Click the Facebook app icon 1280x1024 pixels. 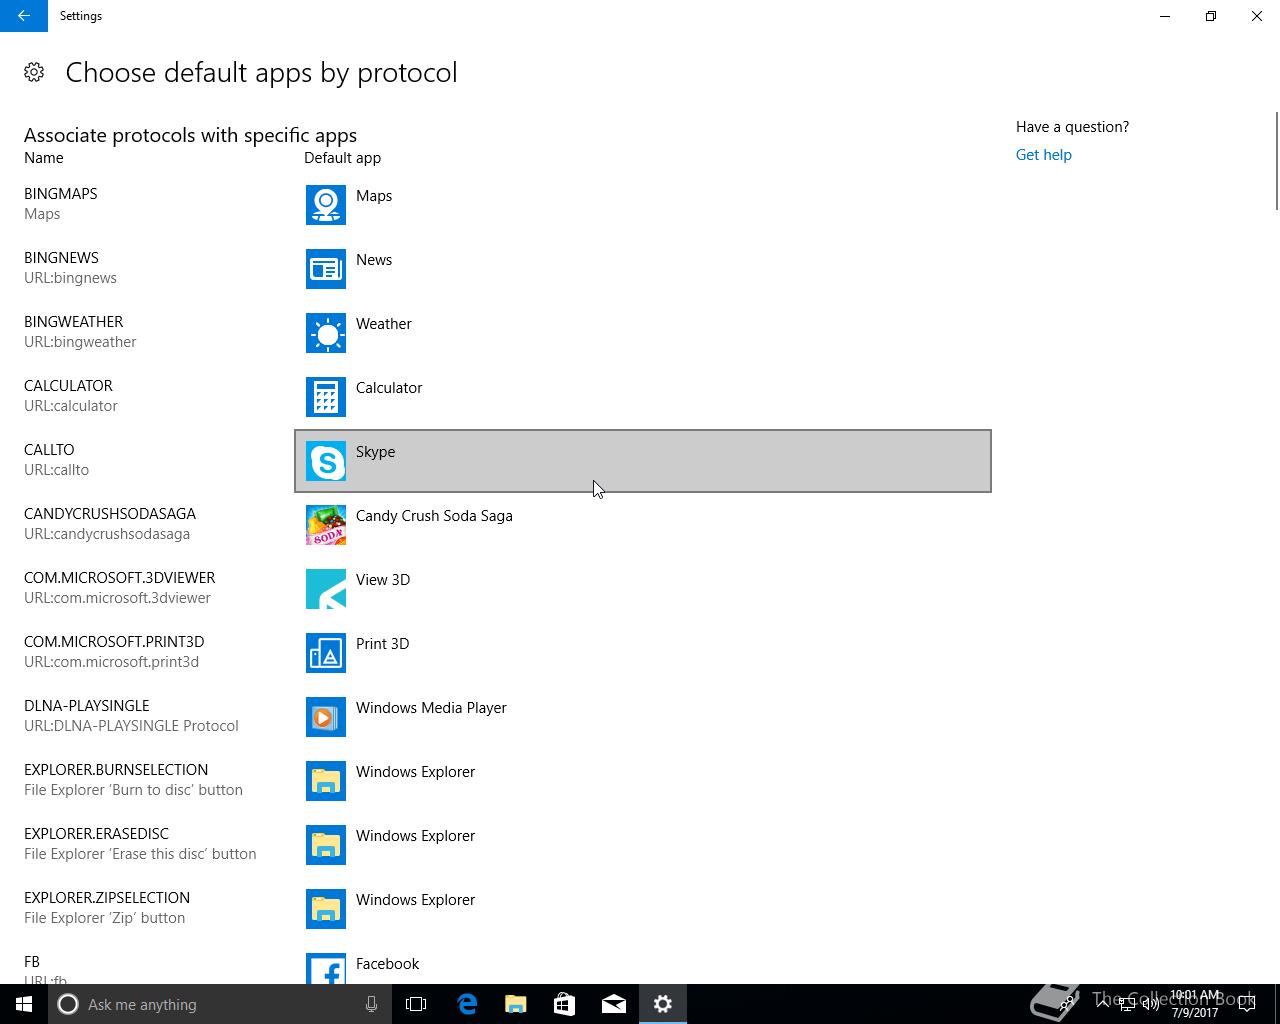tap(326, 968)
